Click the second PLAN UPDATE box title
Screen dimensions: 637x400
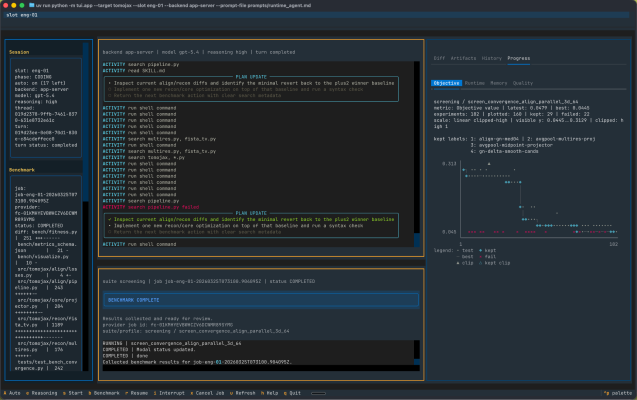click(x=251, y=213)
